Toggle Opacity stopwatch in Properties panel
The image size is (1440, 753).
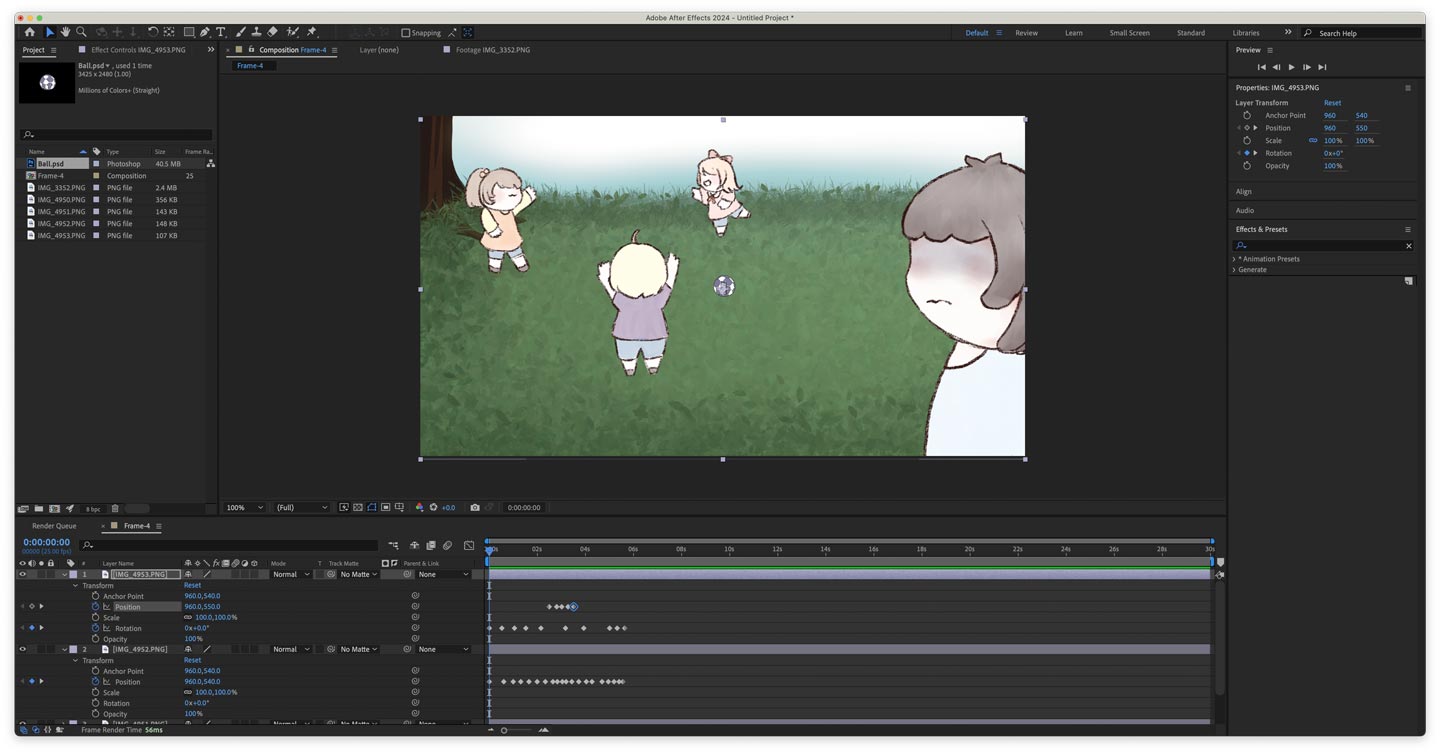[x=1247, y=166]
